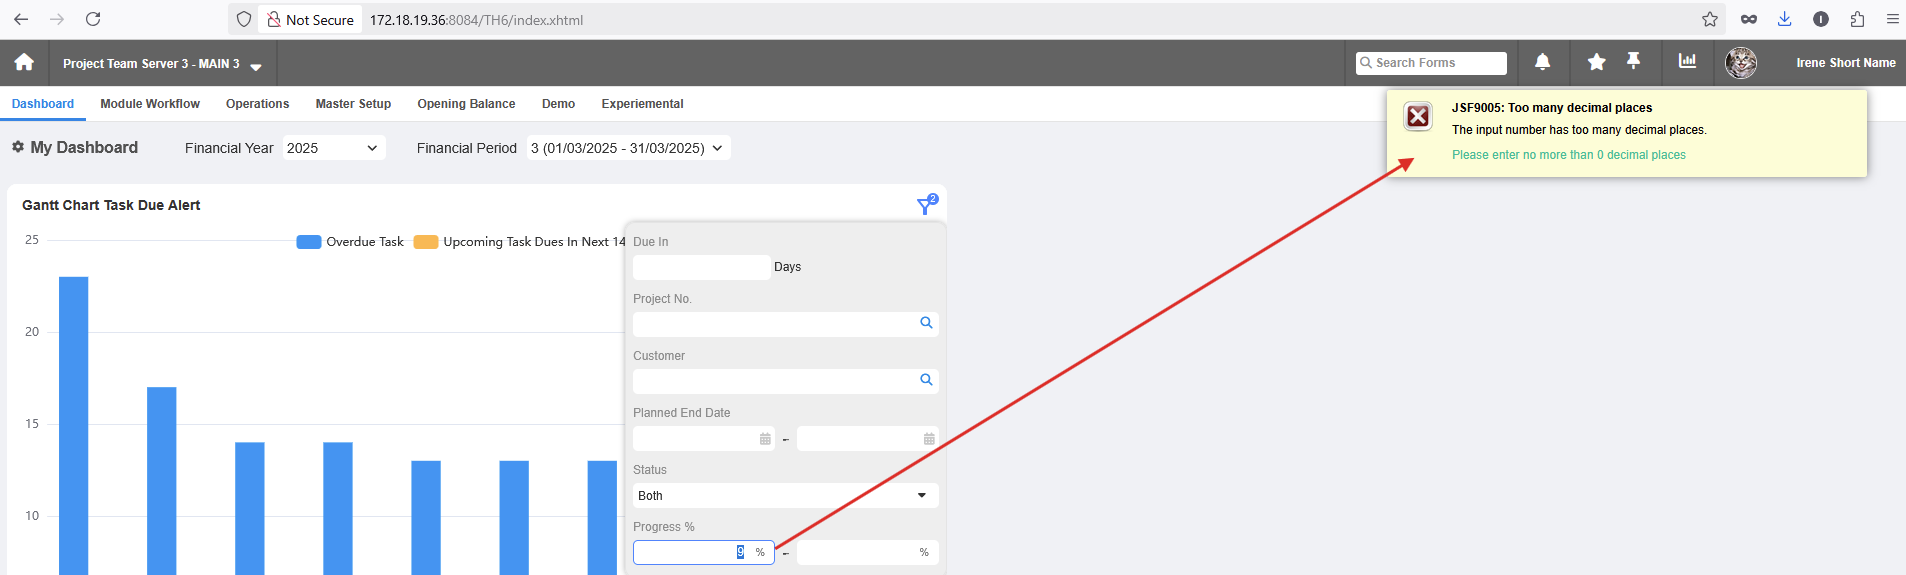Click the Project No. search magnifier
This screenshot has width=1906, height=575.
926,323
